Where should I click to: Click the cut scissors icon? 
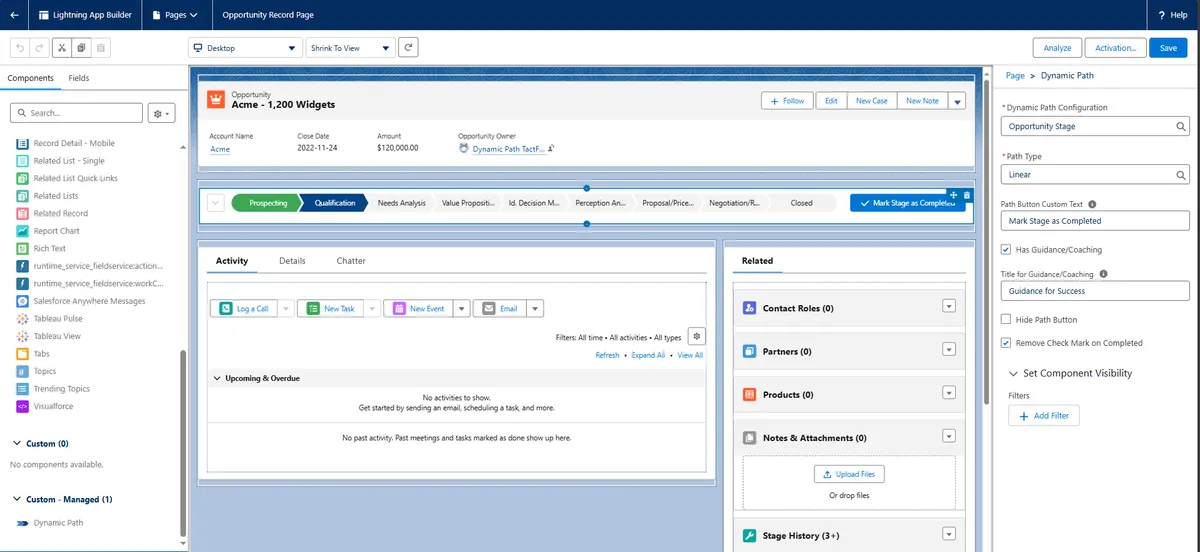pyautogui.click(x=62, y=47)
